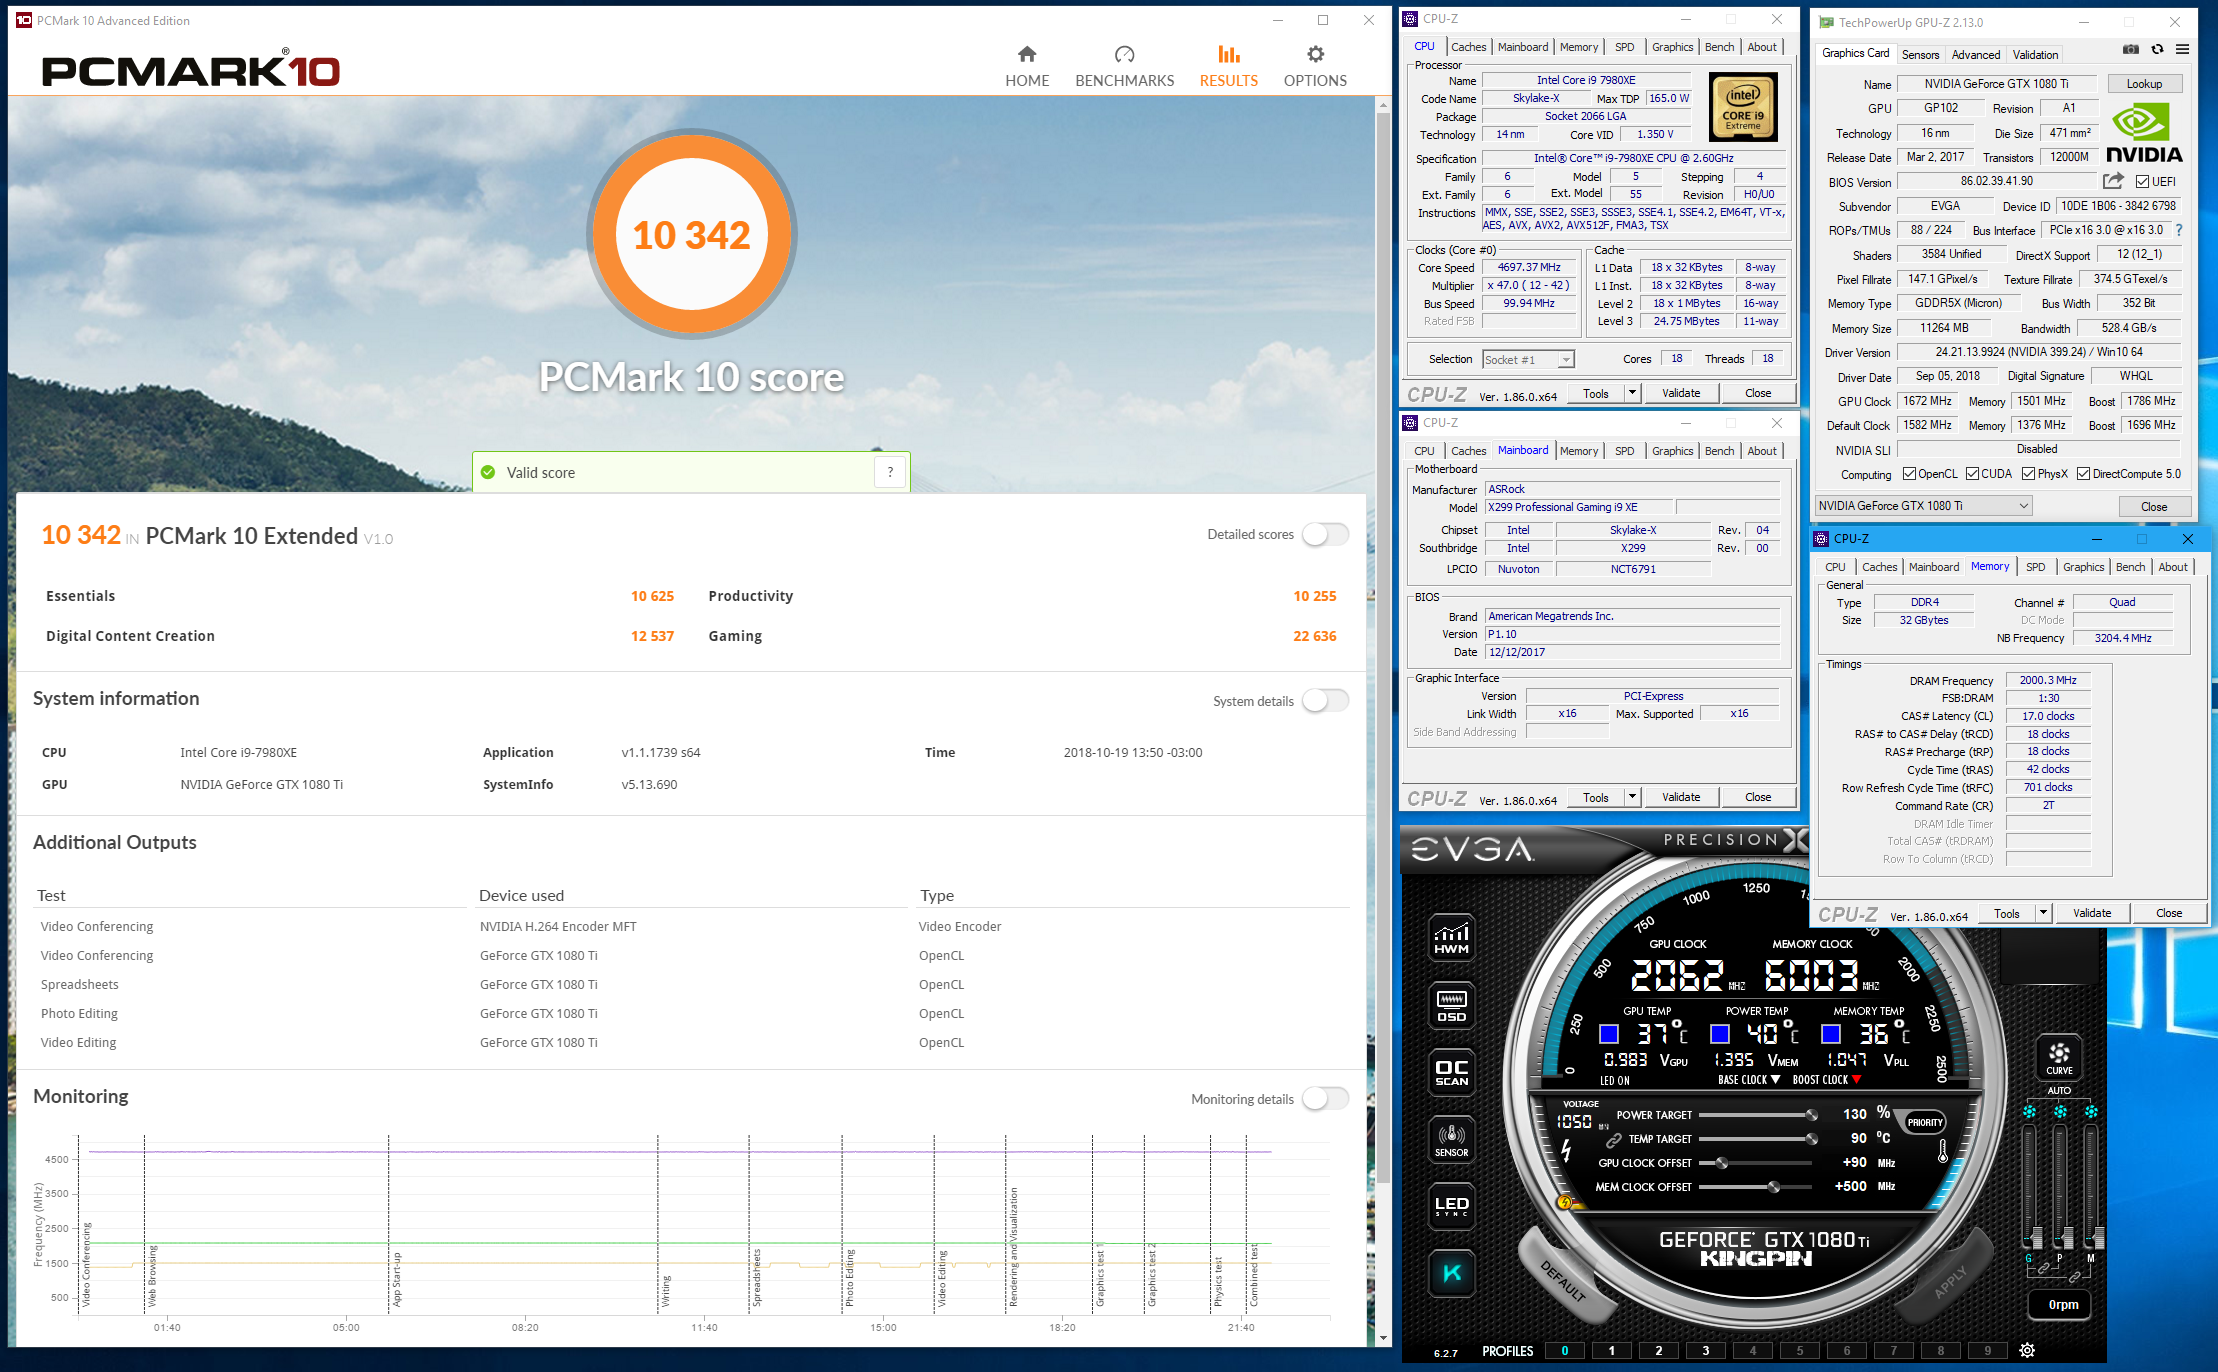This screenshot has width=2218, height=1372.
Task: Open Tools dropdown arrow in CPU-Z Memory window
Action: click(2043, 913)
